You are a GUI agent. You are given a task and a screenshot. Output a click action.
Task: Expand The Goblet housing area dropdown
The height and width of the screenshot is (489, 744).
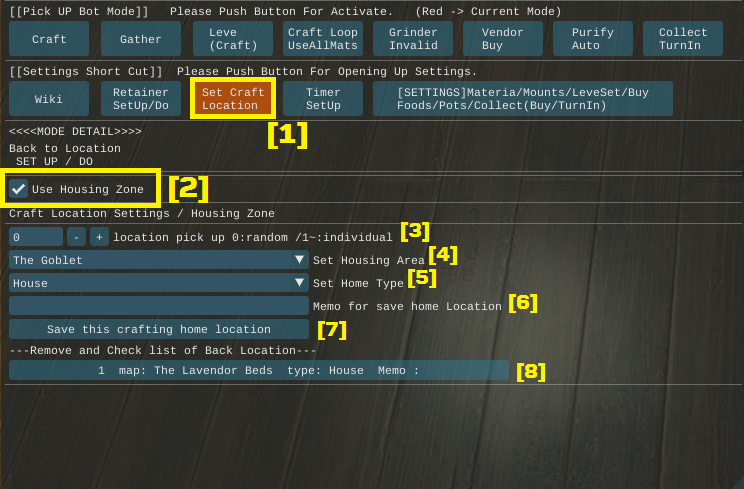tap(158, 260)
